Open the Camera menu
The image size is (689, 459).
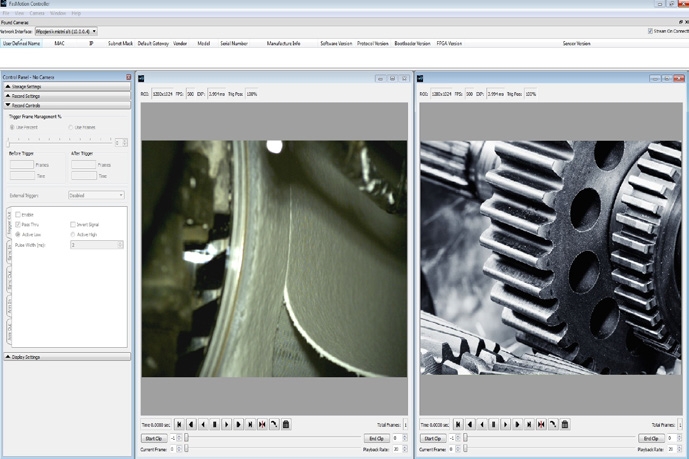(37, 13)
